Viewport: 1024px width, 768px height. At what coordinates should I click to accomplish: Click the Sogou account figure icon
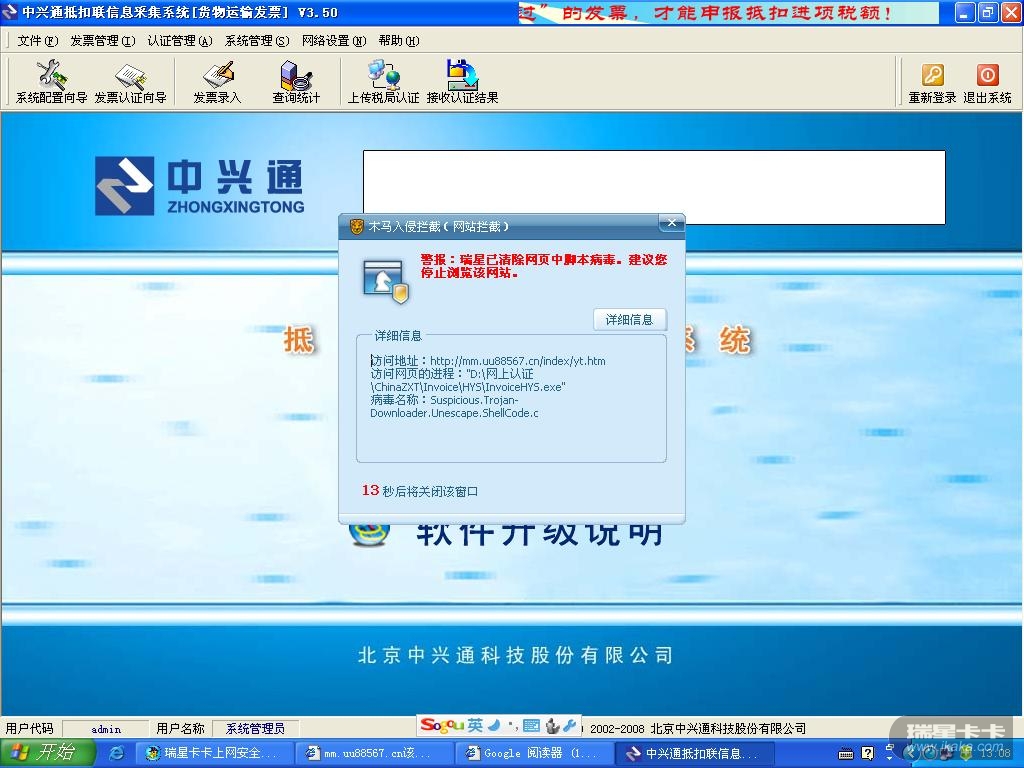[552, 725]
